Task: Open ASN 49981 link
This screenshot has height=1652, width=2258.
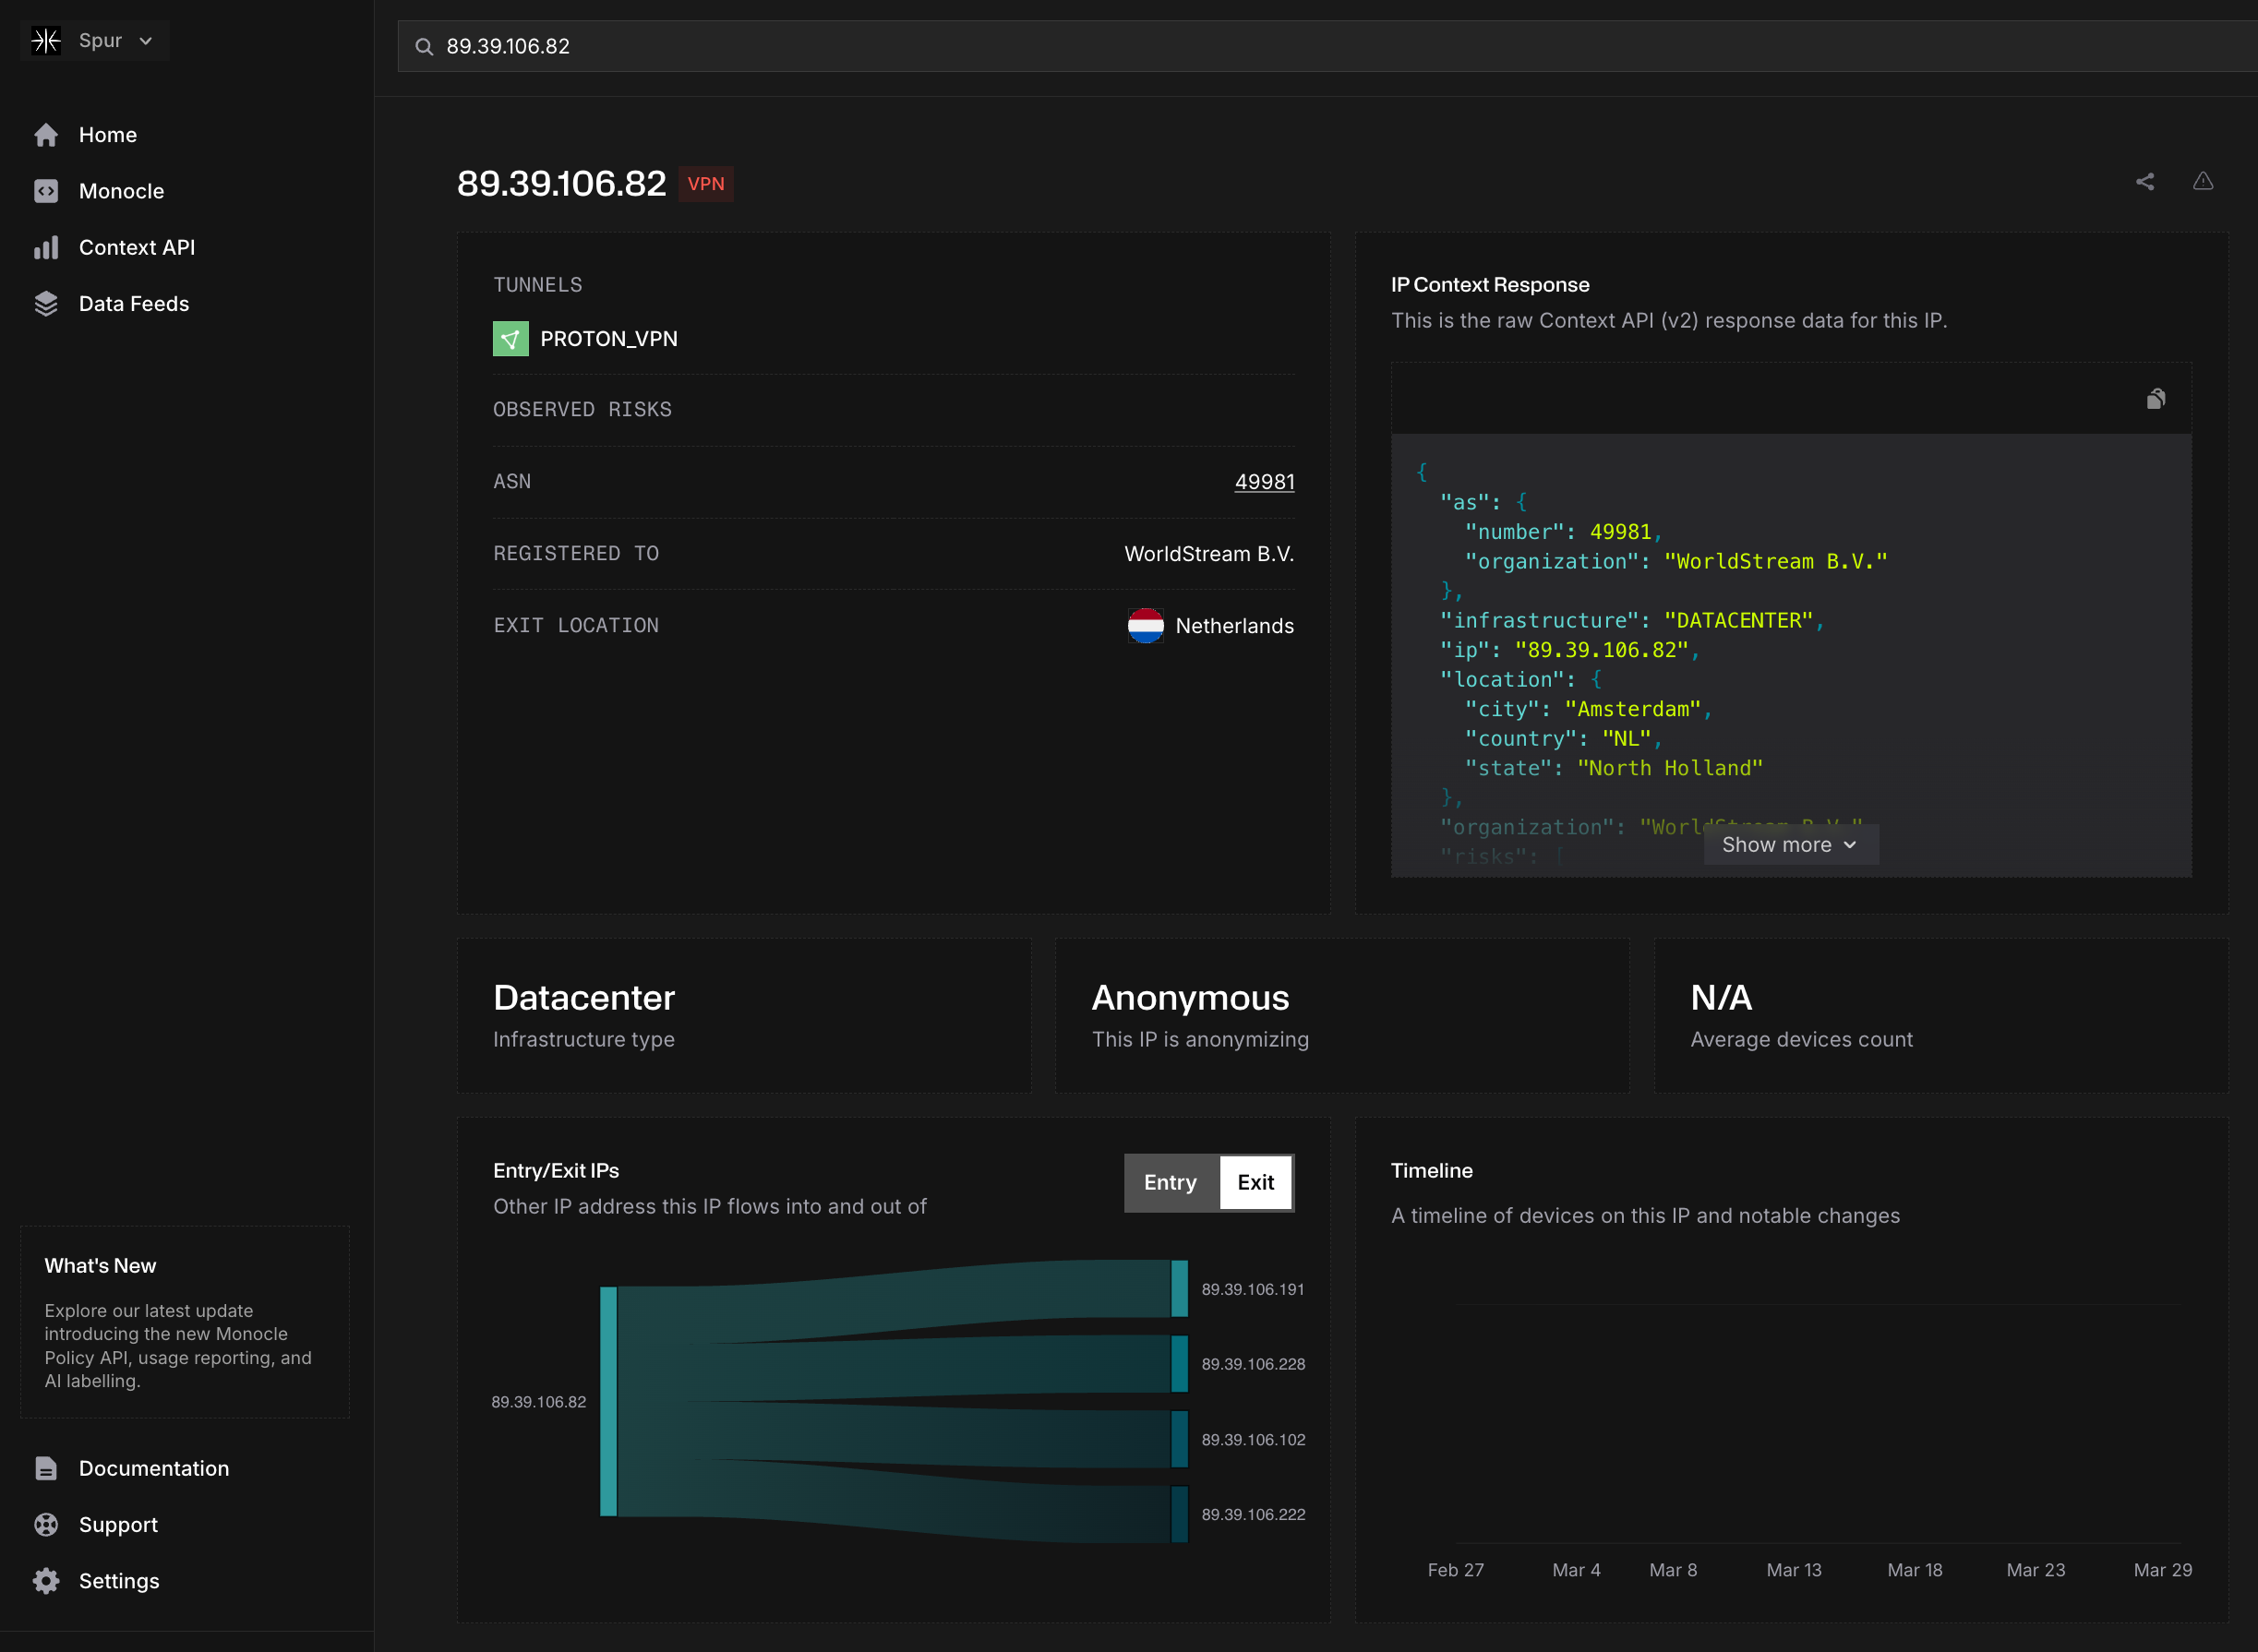Action: pos(1264,482)
